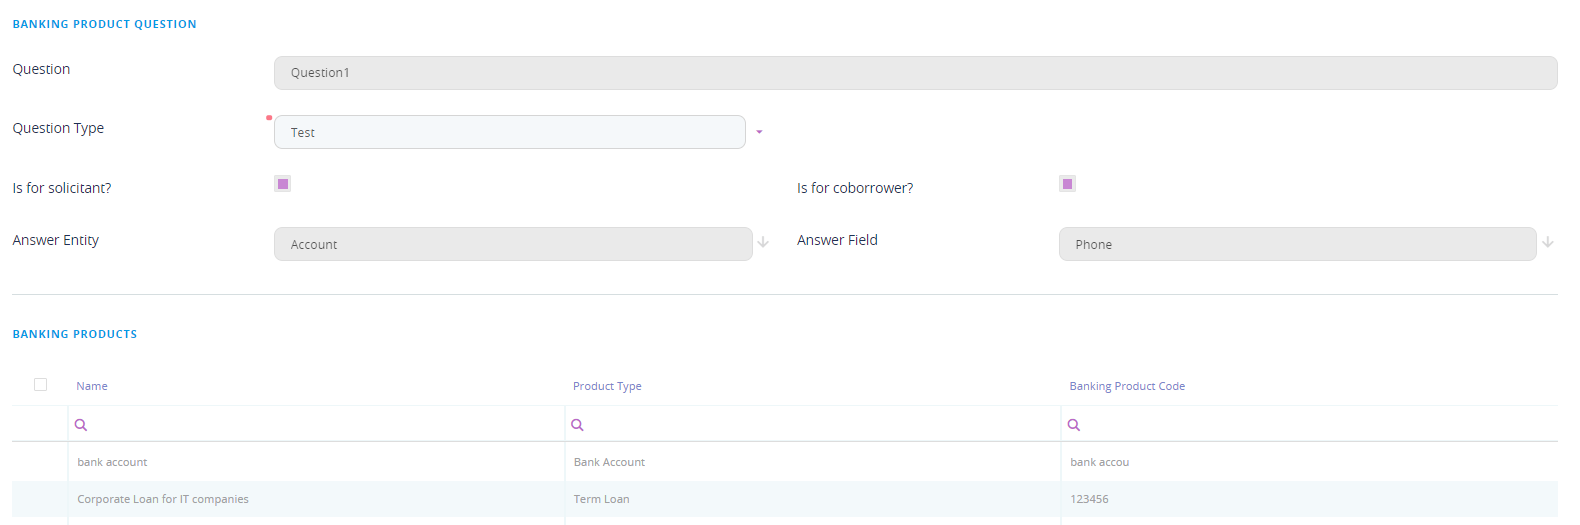Toggle the 'Is for solicitant?' checkbox
Screen dimensions: 1580x525
(283, 184)
